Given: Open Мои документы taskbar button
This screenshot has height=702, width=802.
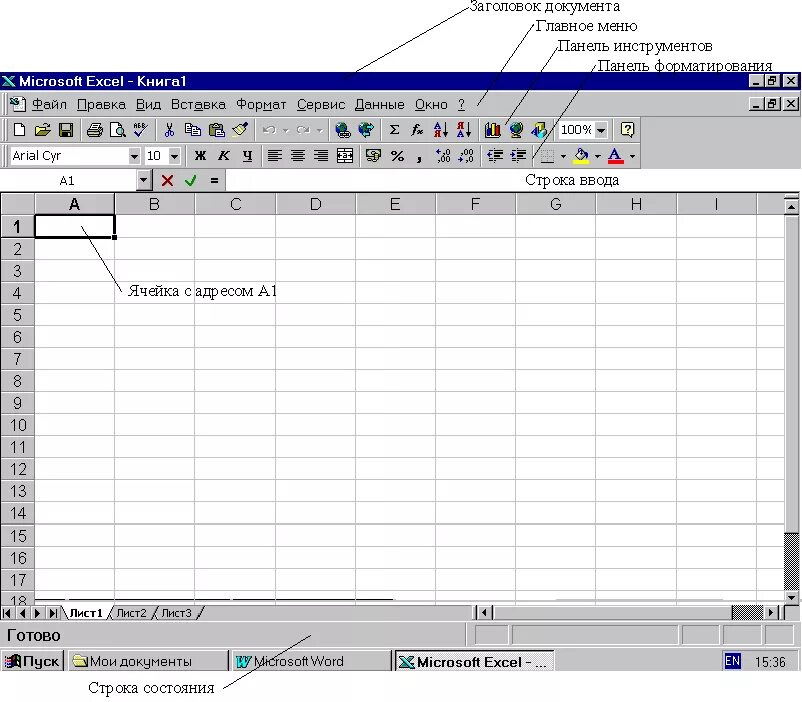Looking at the screenshot, I should coord(148,661).
